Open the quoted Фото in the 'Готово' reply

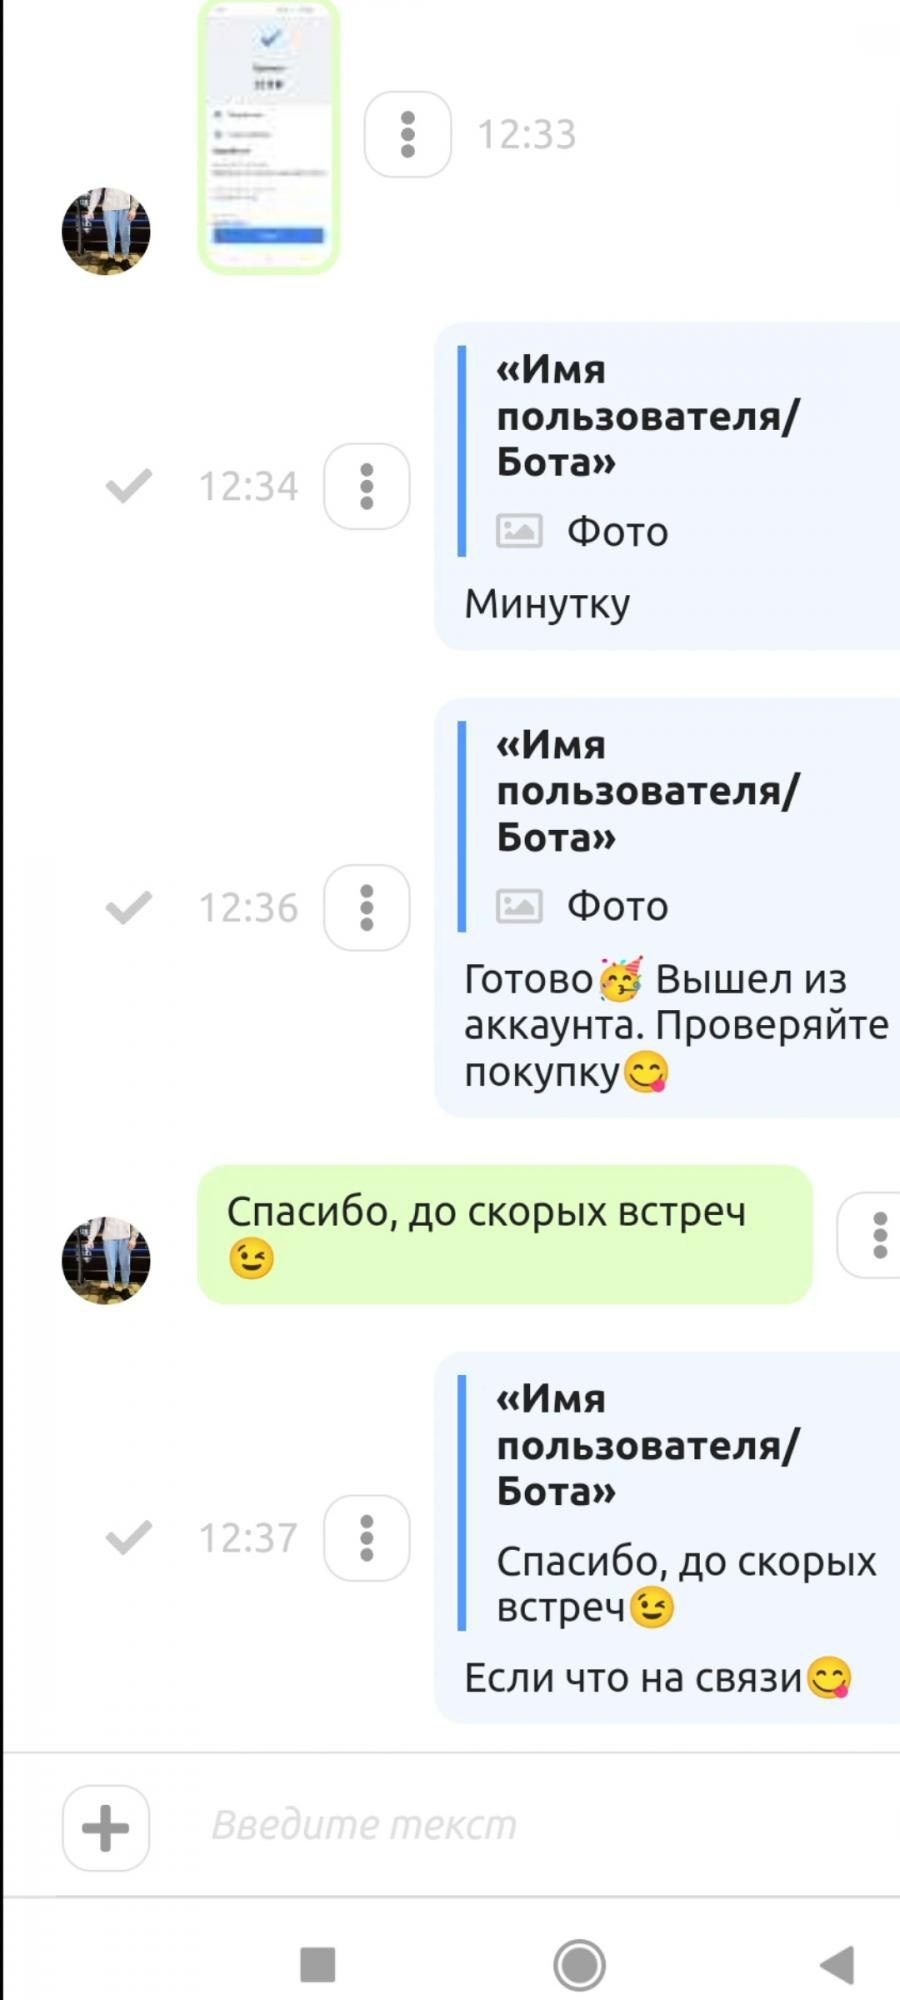tap(582, 906)
